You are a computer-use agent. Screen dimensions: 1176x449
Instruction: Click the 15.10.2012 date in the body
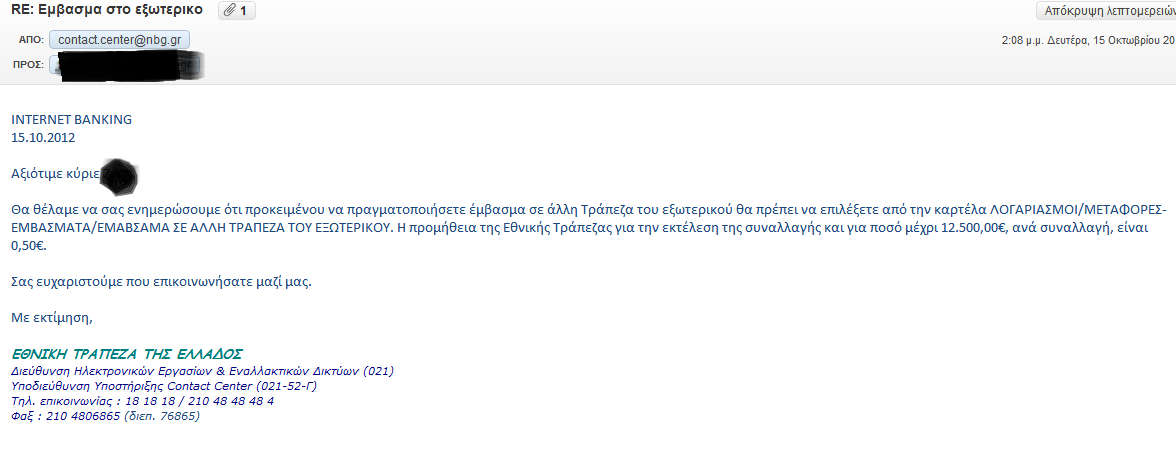43,137
